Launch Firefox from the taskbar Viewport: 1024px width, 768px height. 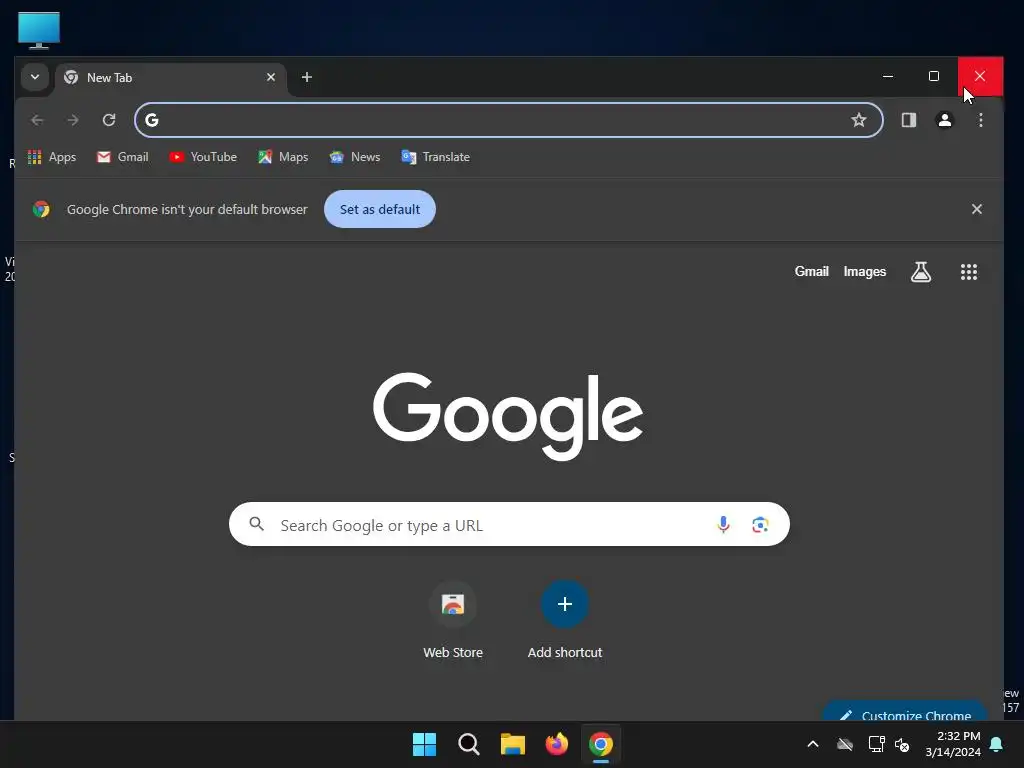556,744
